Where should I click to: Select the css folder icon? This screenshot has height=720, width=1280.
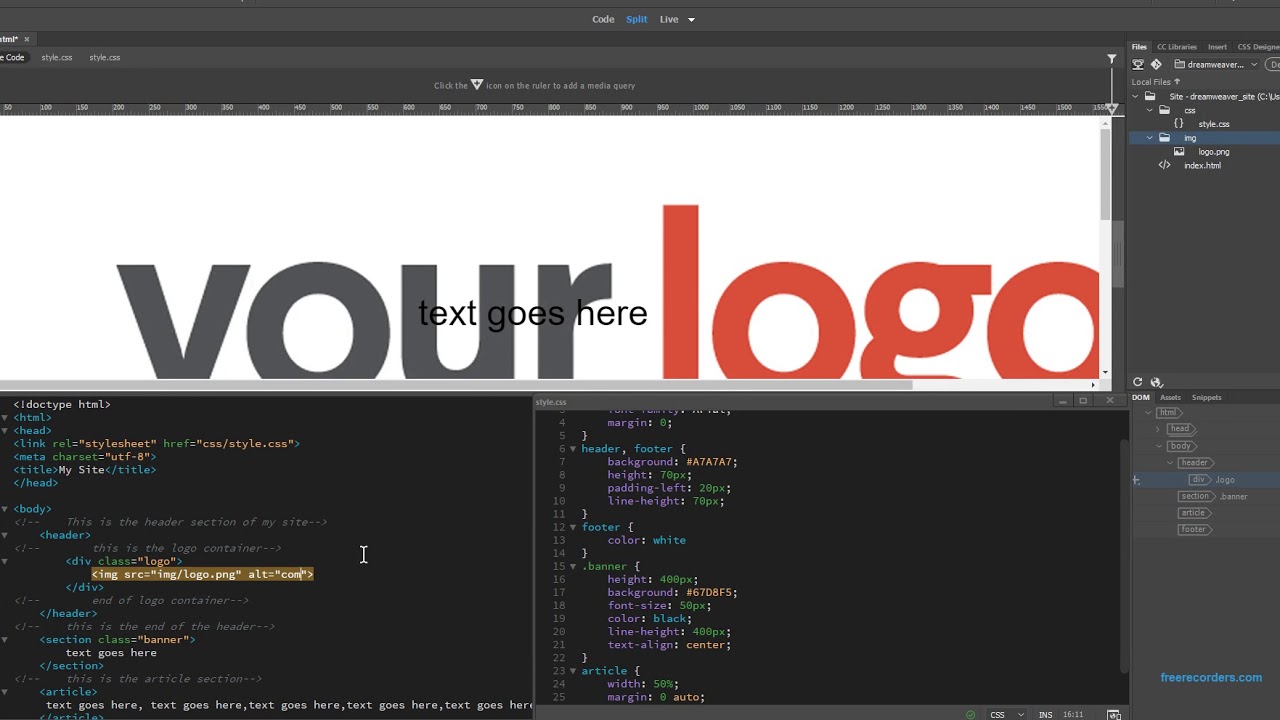tap(1165, 110)
